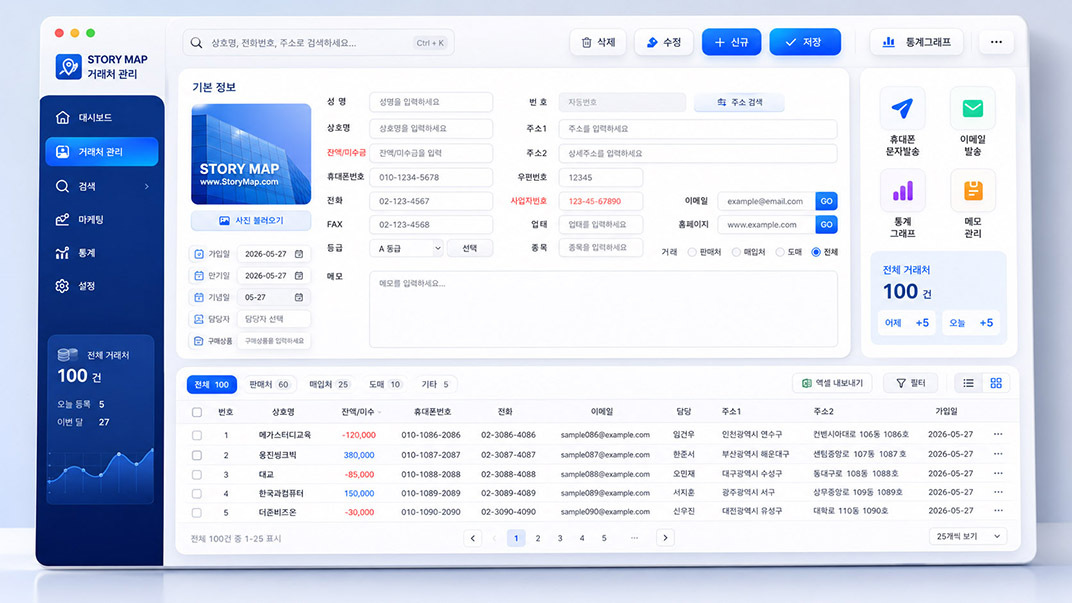Go to the previous page arrow
The image size is (1072, 603).
472,538
